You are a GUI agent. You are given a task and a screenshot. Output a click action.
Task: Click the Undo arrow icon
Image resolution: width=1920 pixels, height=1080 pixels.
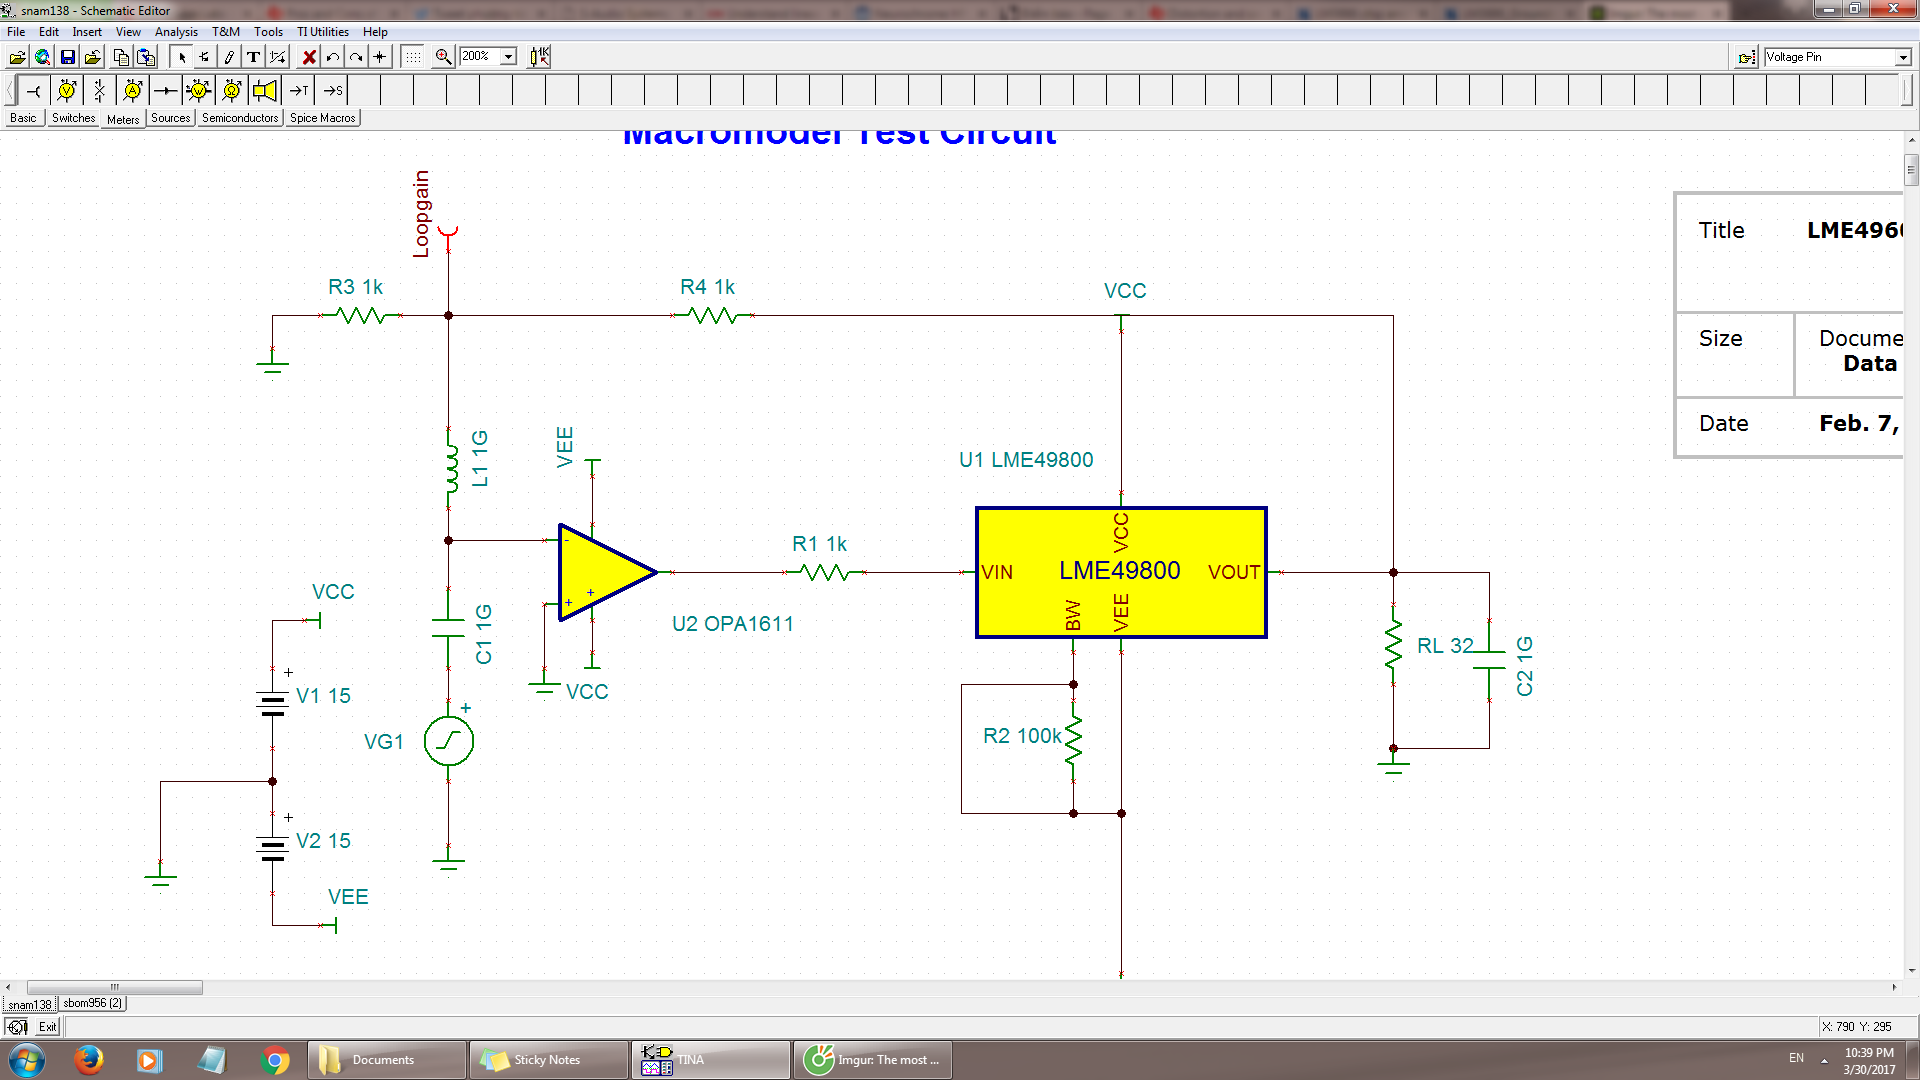pos(333,57)
